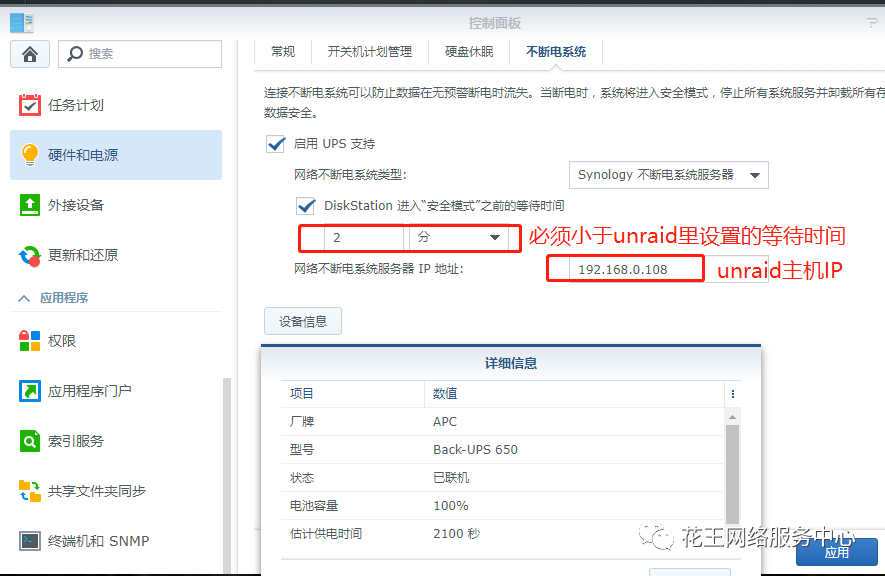
Task: Open Update and Restore icon
Action: 29,255
